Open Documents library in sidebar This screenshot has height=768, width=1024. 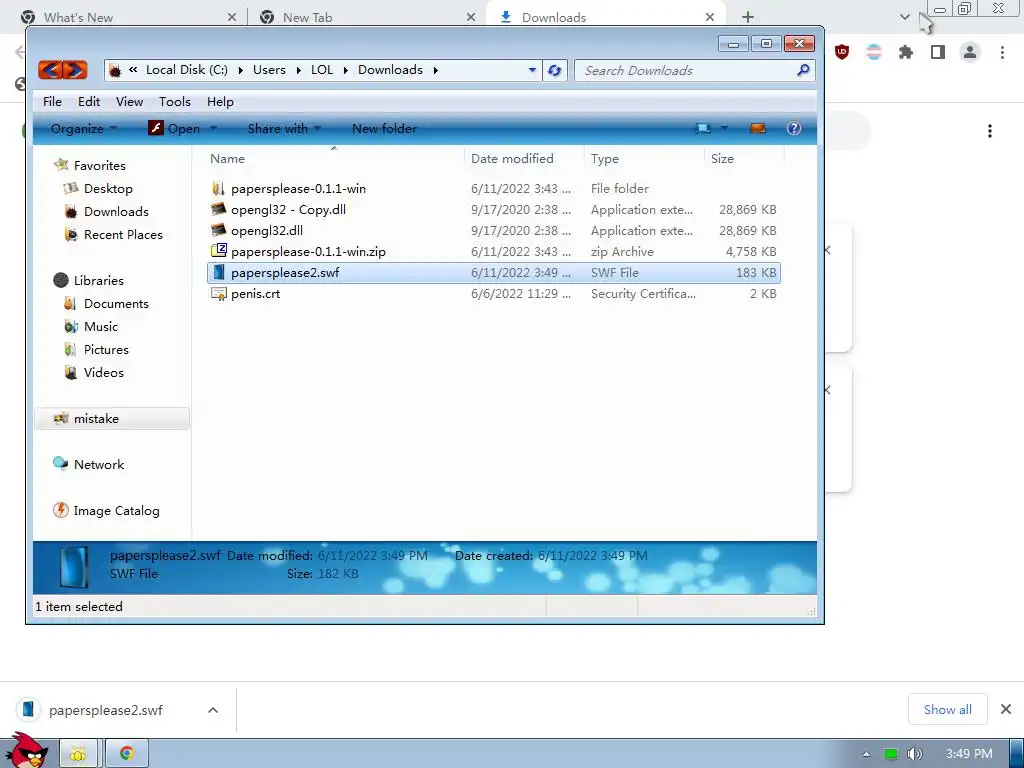pos(116,304)
